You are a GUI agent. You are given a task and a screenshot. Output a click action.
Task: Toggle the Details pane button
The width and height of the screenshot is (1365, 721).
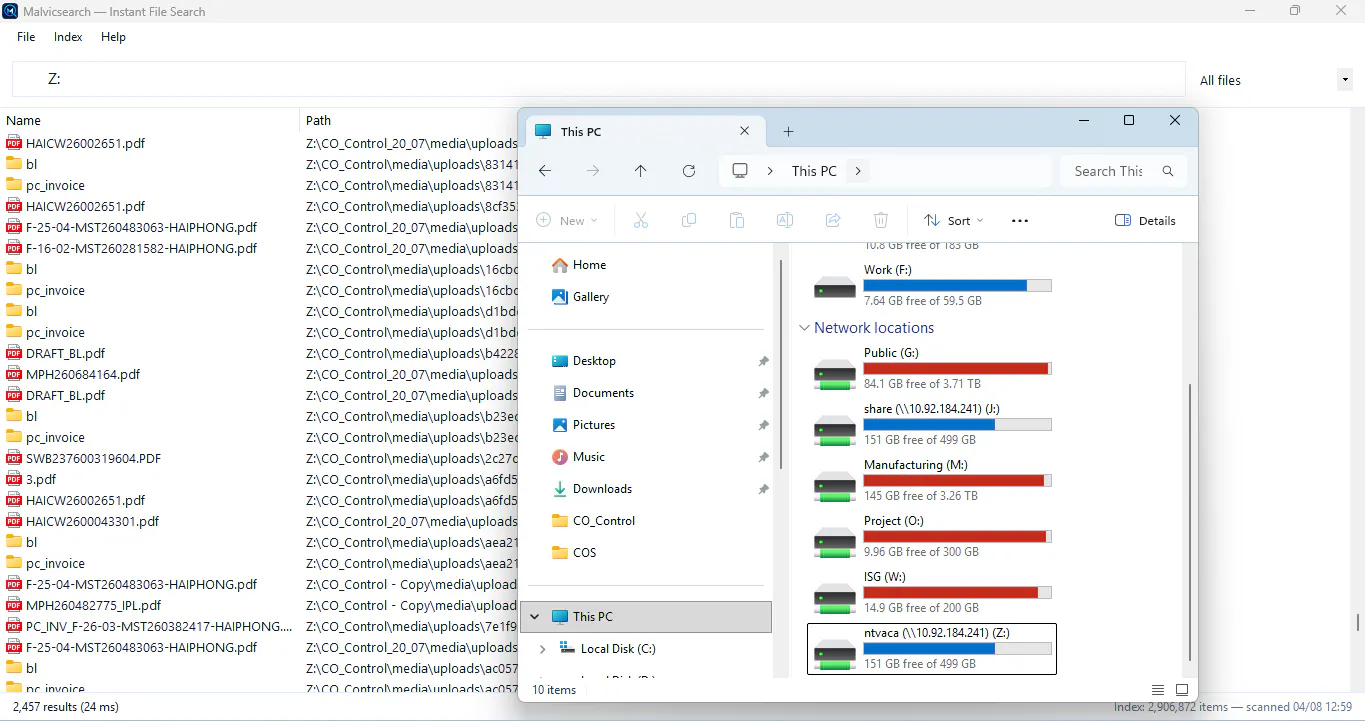(x=1146, y=221)
